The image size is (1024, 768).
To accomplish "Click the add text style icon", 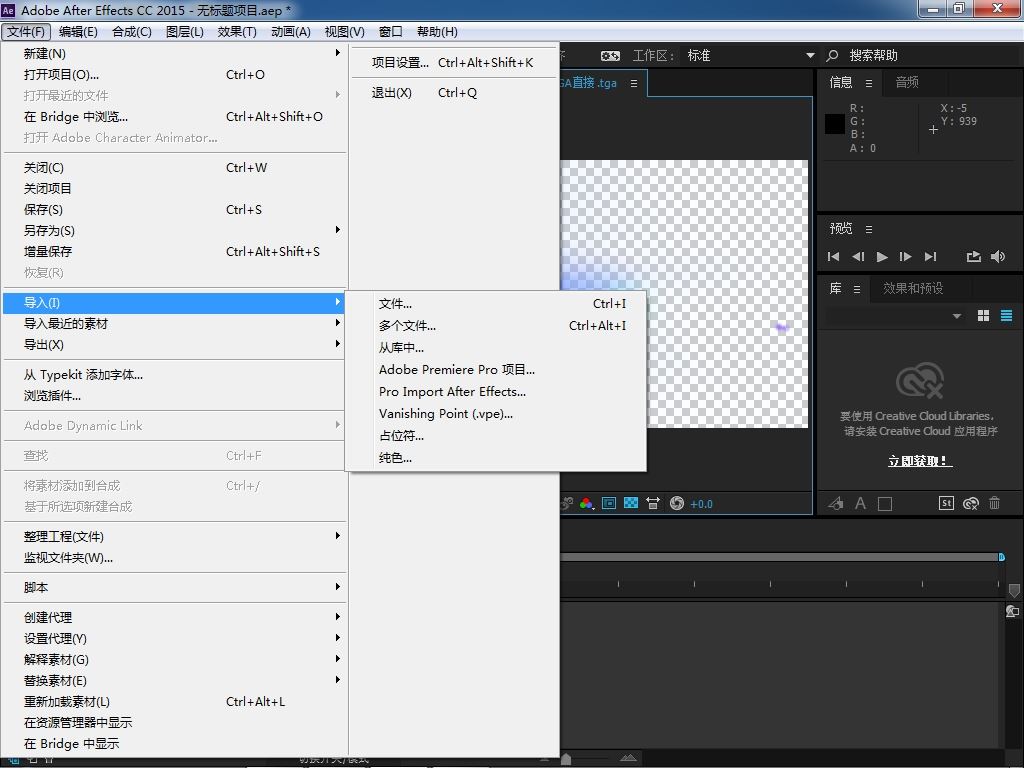I will click(861, 504).
